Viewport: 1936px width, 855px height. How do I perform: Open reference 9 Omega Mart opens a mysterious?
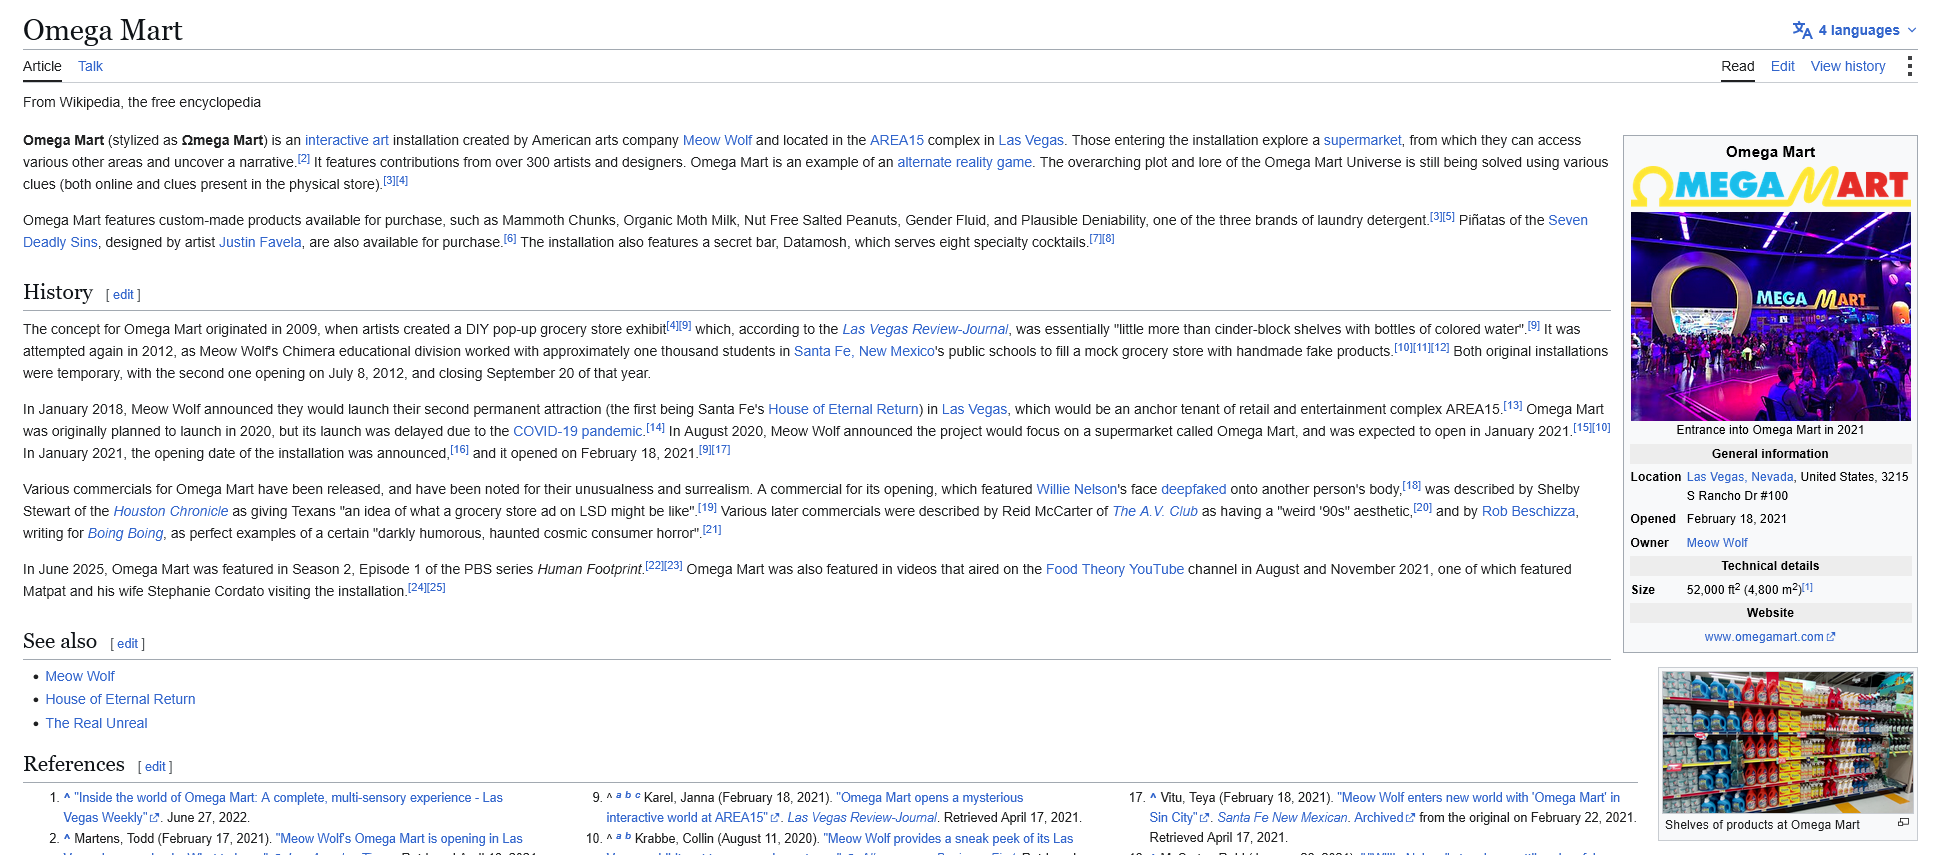(x=814, y=807)
